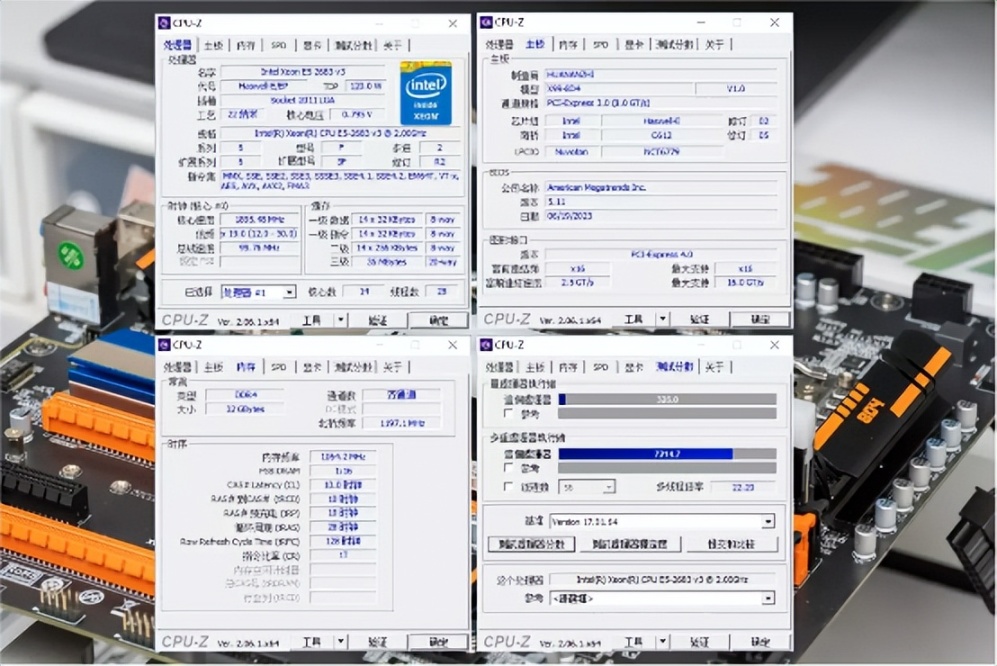Click the CPU-Z title icon in the benchmark window
Image resolution: width=997 pixels, height=666 pixels.
point(486,345)
